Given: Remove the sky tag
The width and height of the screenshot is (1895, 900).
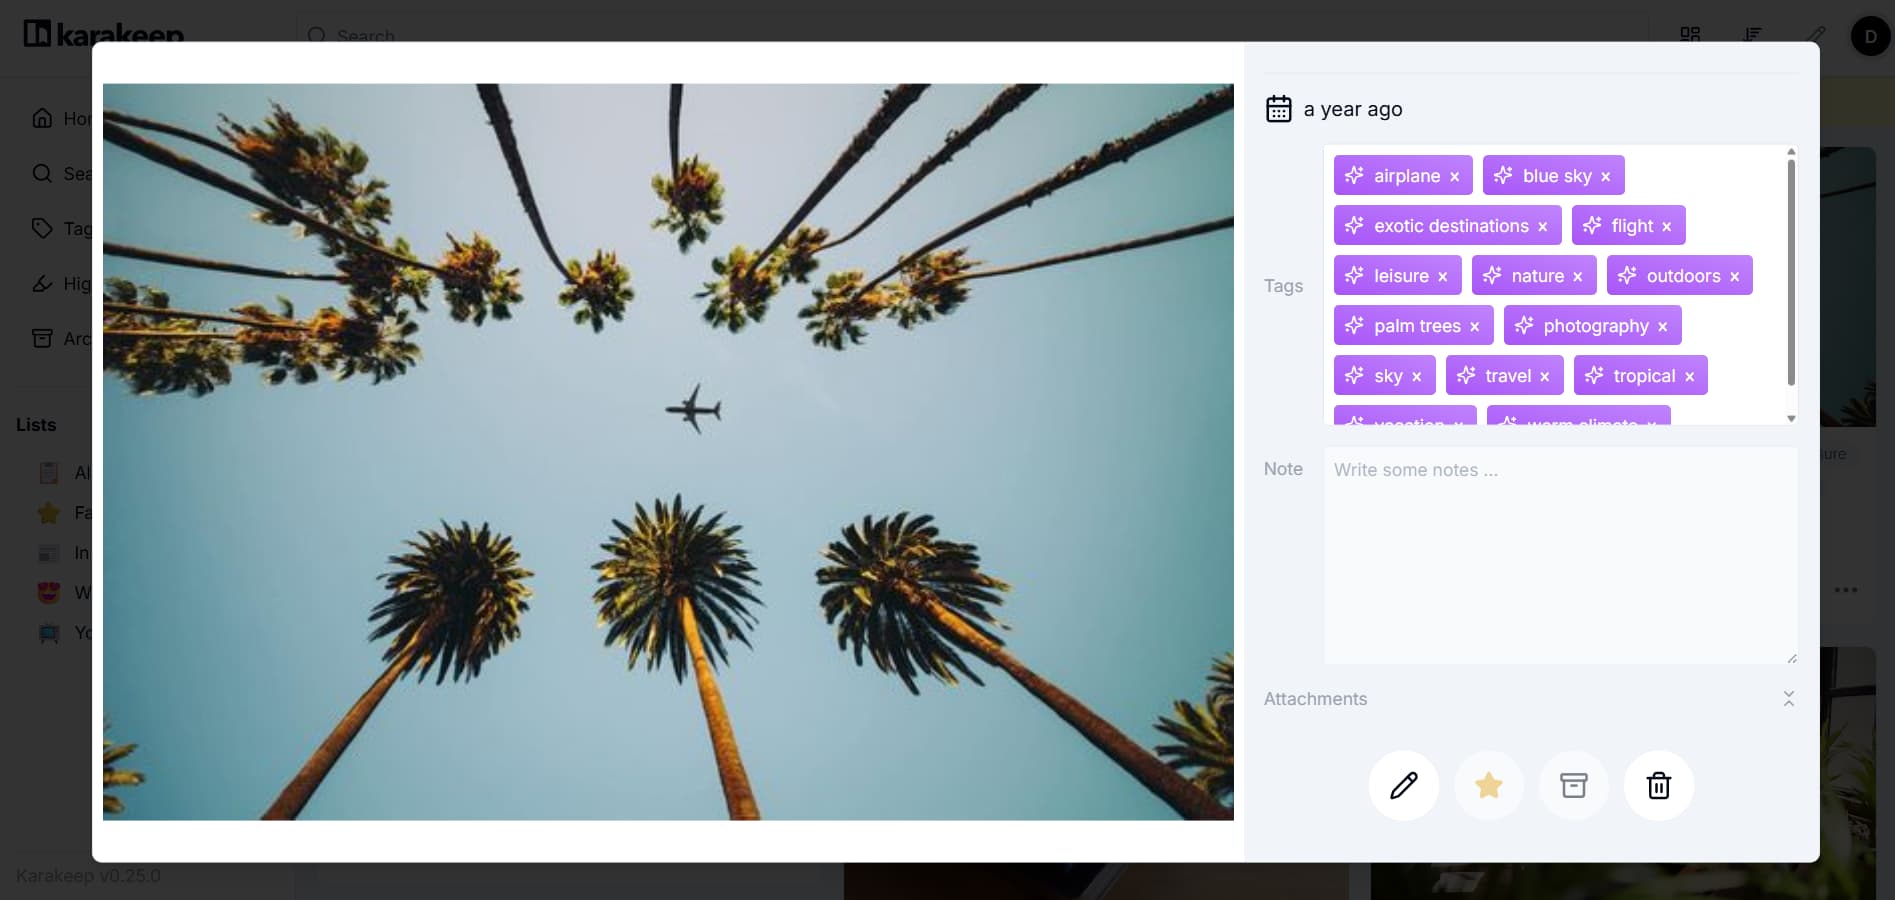Looking at the screenshot, I should [1416, 376].
